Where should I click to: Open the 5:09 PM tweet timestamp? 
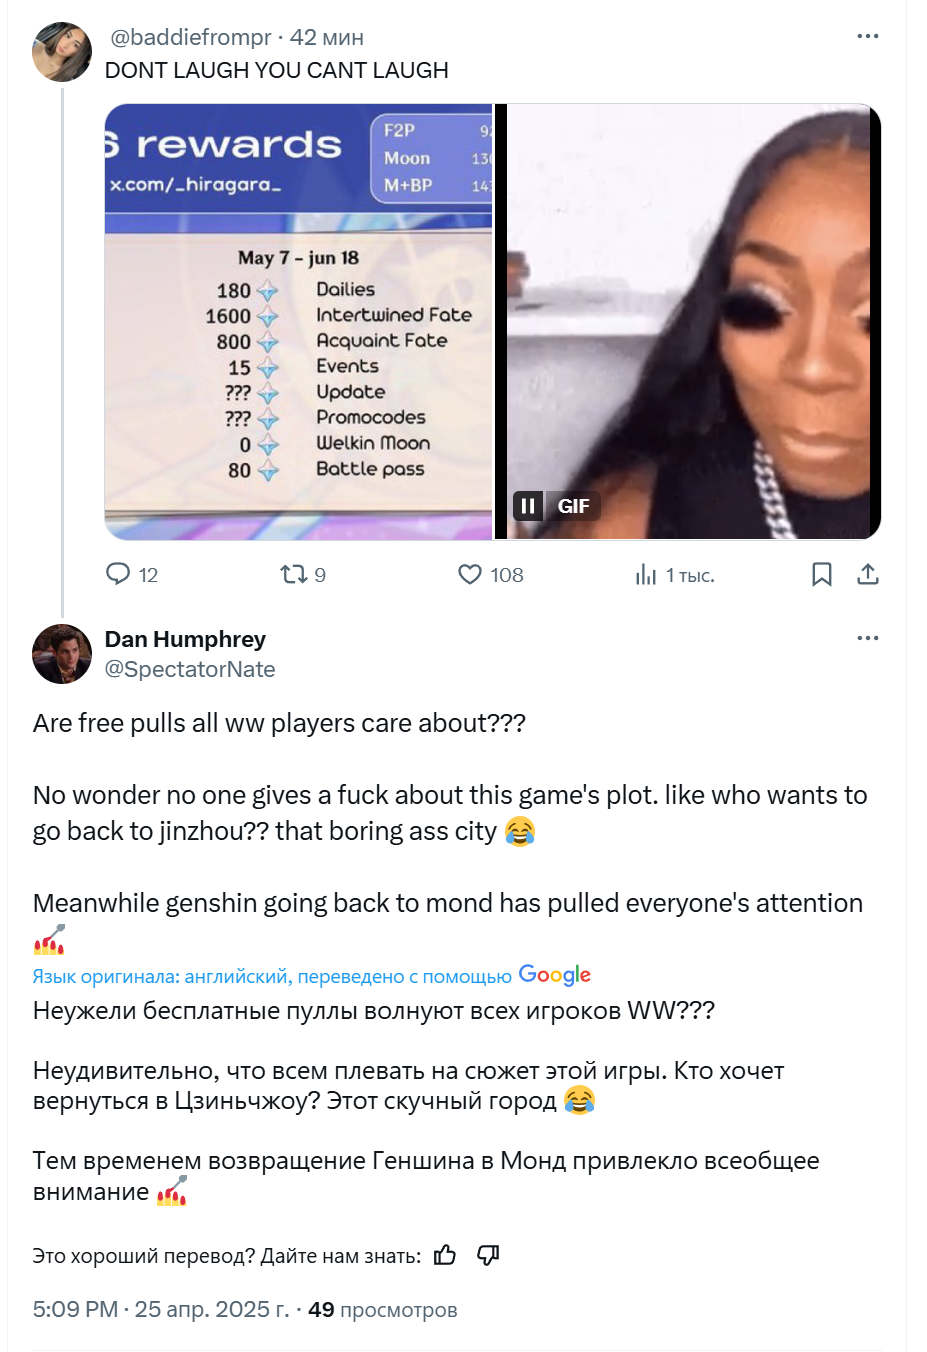[161, 1309]
